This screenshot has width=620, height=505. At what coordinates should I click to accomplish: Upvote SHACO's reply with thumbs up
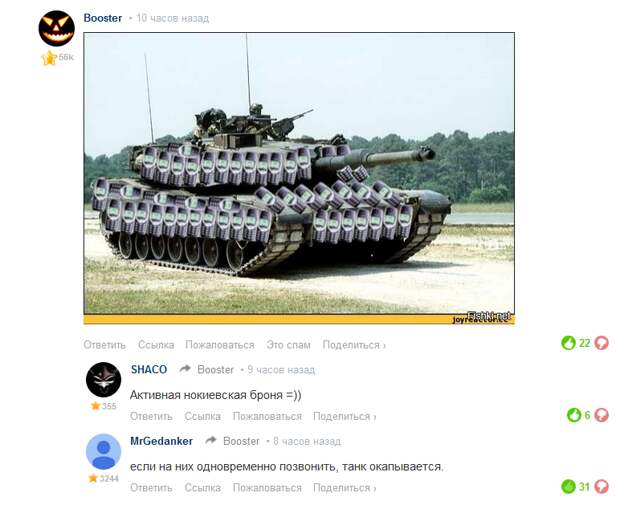point(574,415)
